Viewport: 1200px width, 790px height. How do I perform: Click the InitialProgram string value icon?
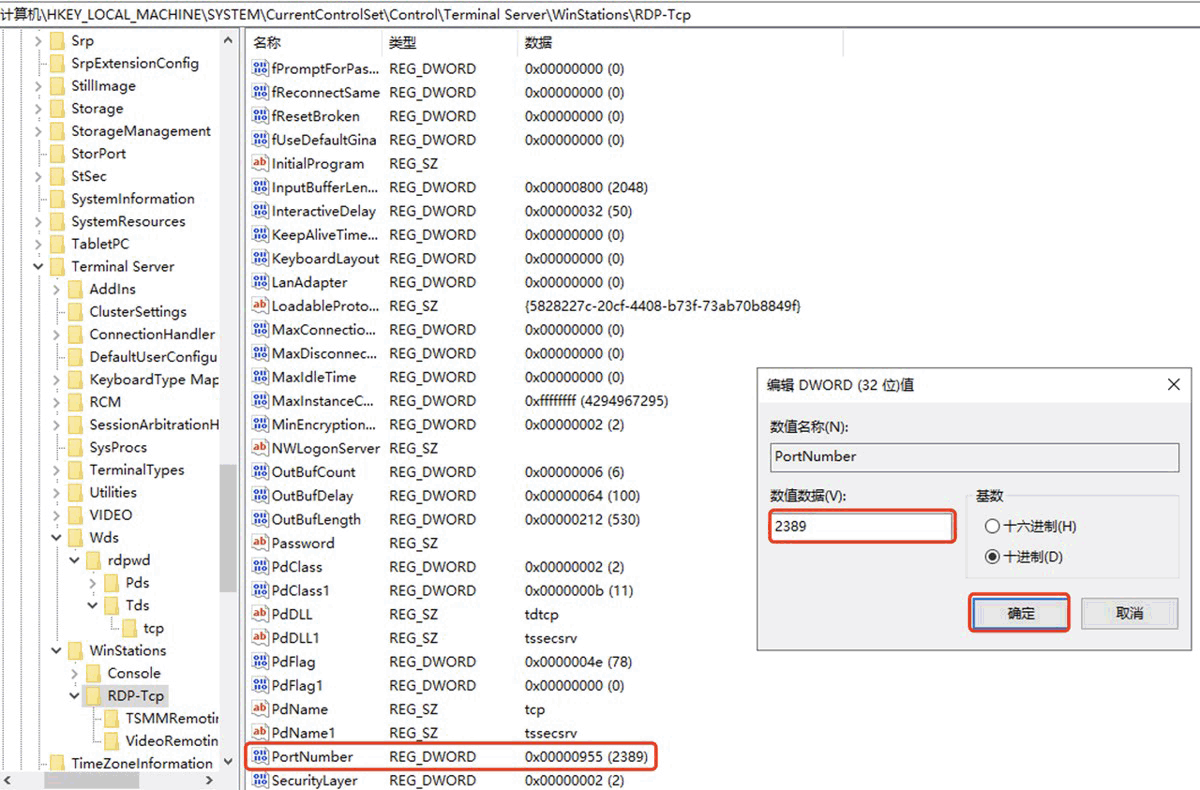point(260,164)
